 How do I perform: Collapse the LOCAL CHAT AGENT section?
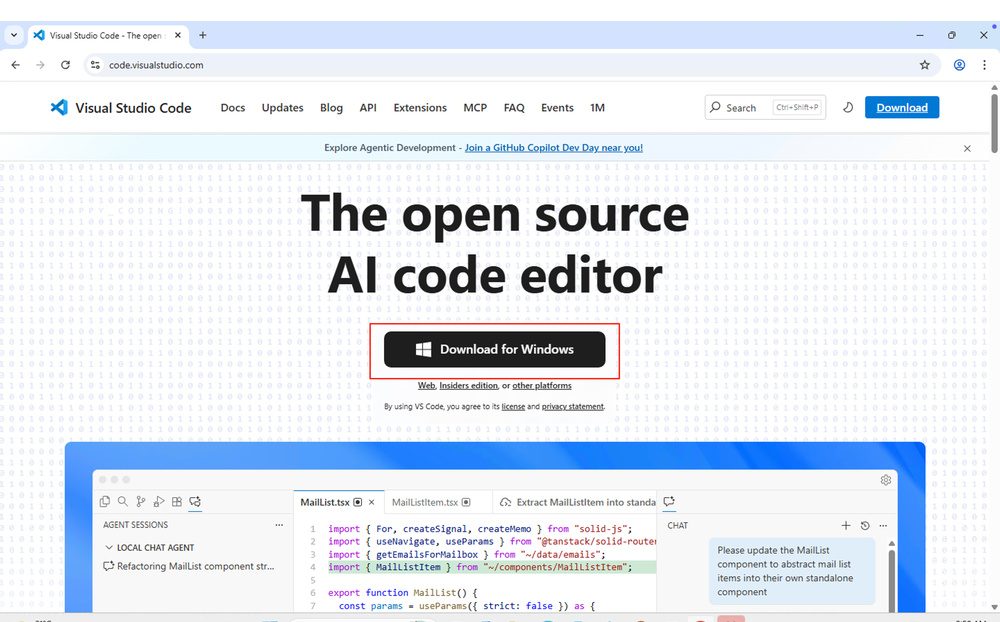pyautogui.click(x=110, y=548)
